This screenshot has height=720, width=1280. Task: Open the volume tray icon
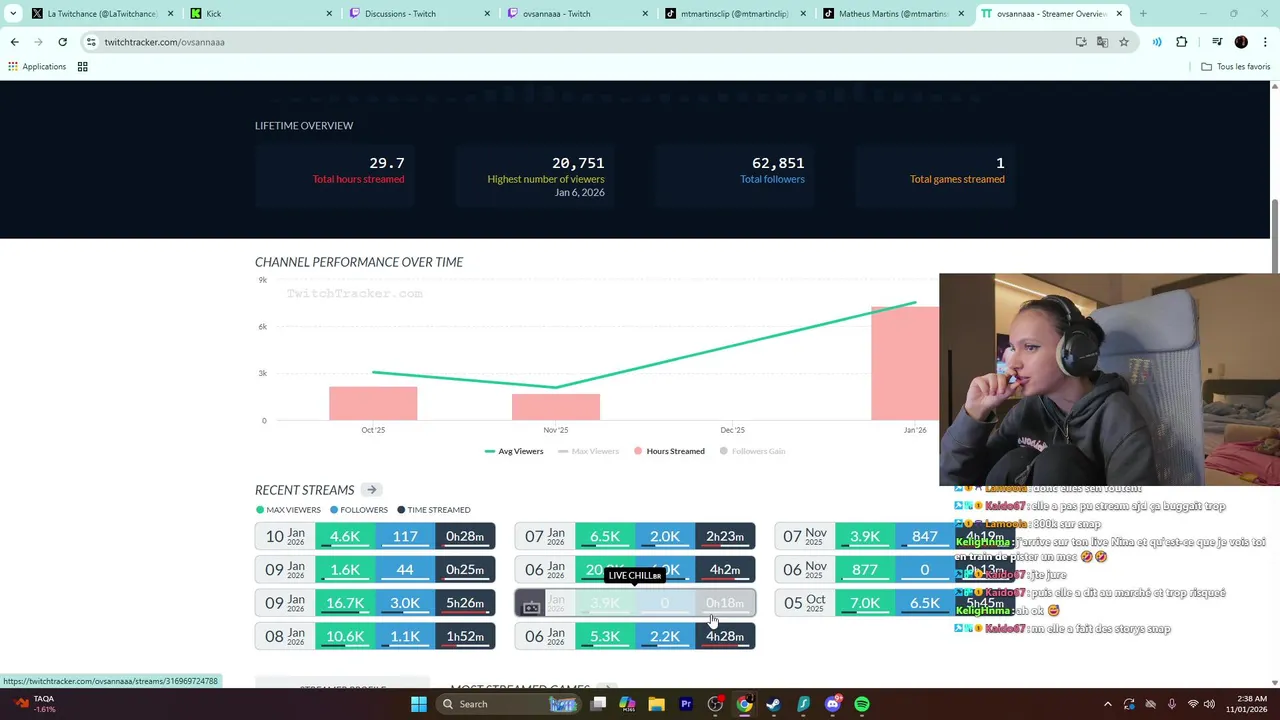[1209, 704]
